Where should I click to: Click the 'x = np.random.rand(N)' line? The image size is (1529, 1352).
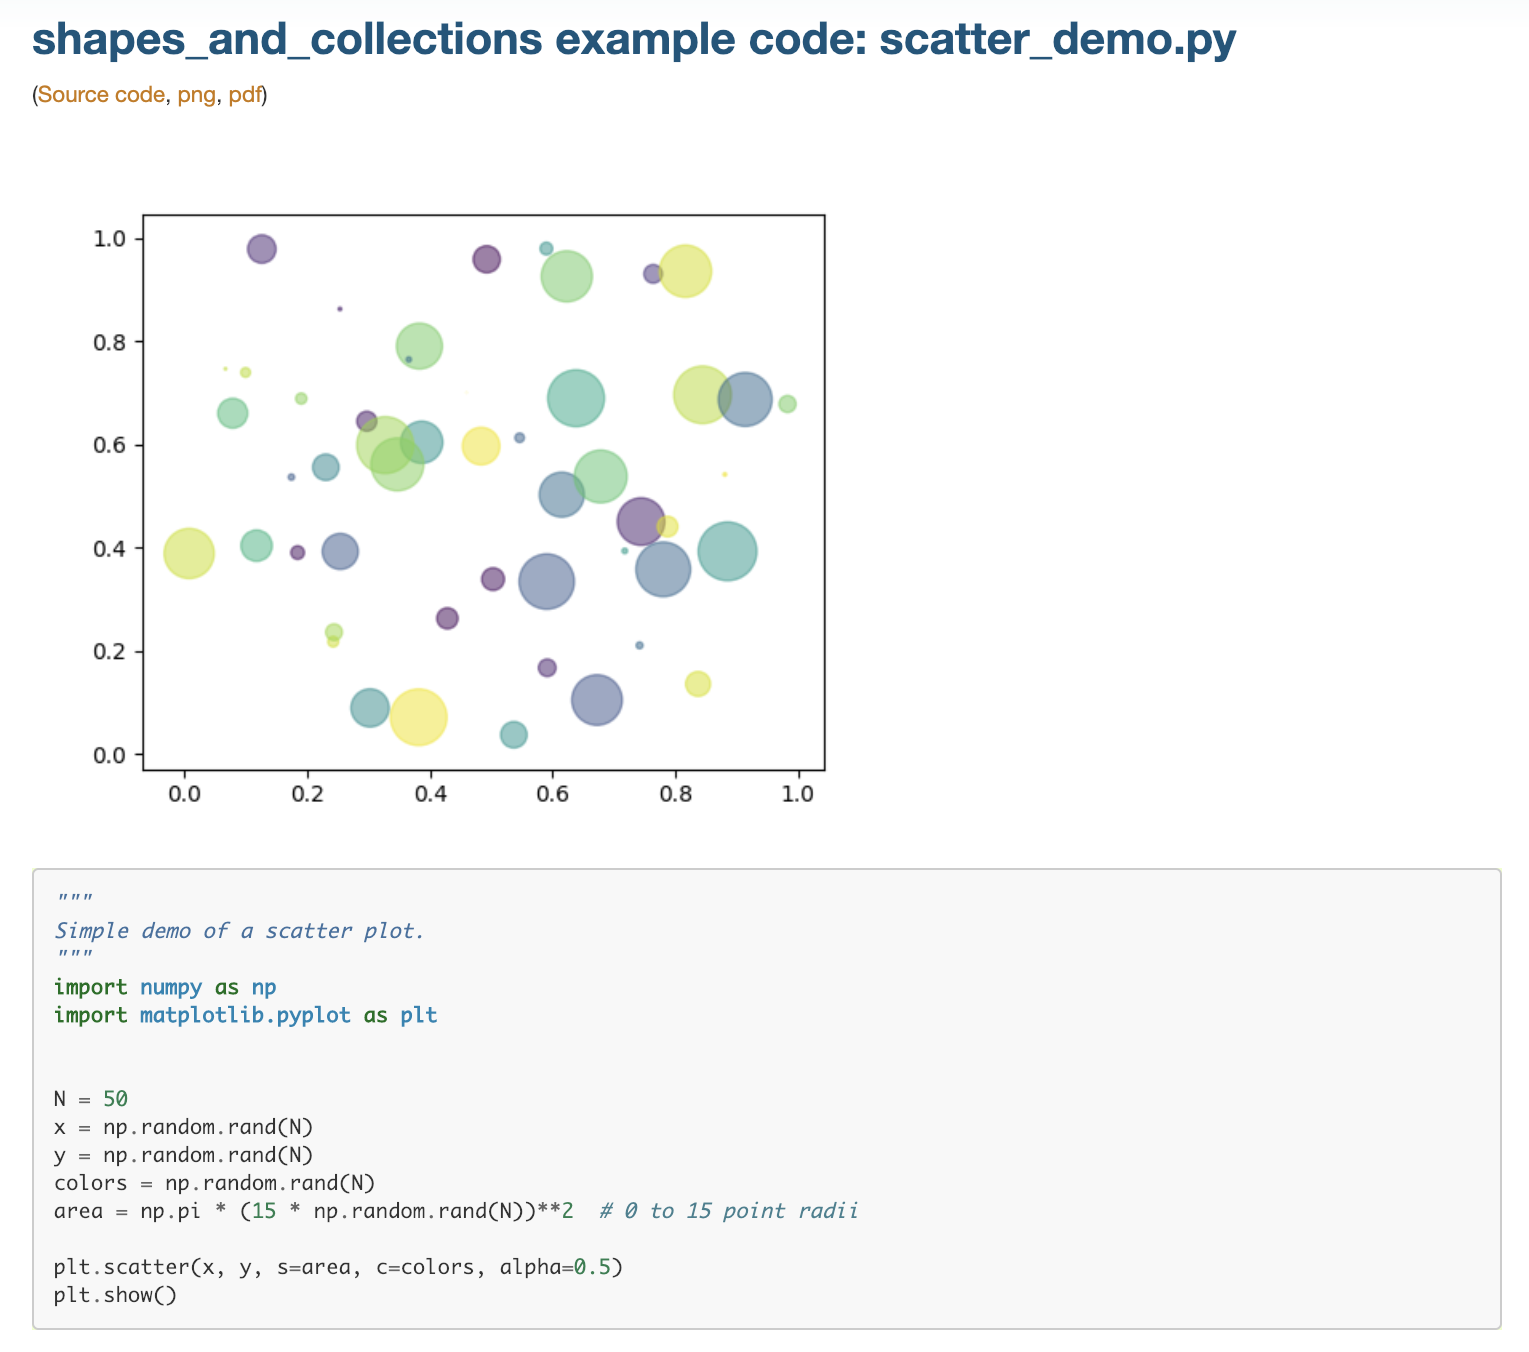click(183, 1127)
